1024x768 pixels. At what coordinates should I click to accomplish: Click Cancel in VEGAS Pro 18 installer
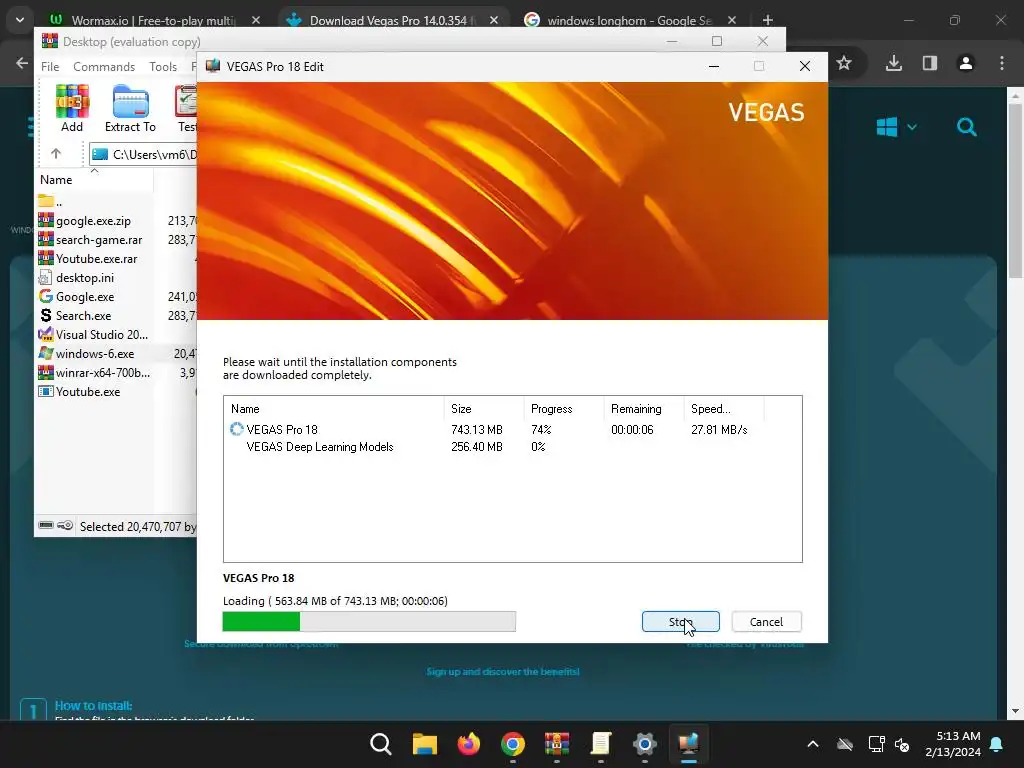(766, 622)
